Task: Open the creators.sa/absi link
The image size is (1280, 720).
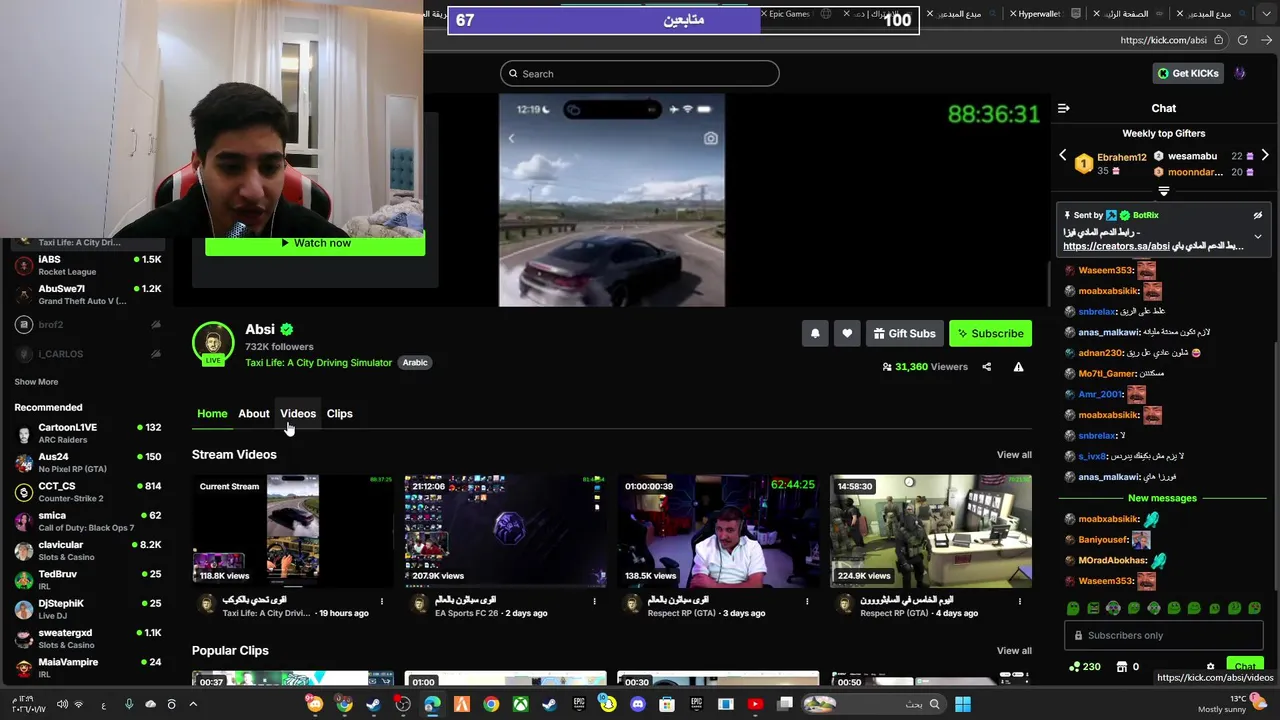Action: pos(1116,246)
